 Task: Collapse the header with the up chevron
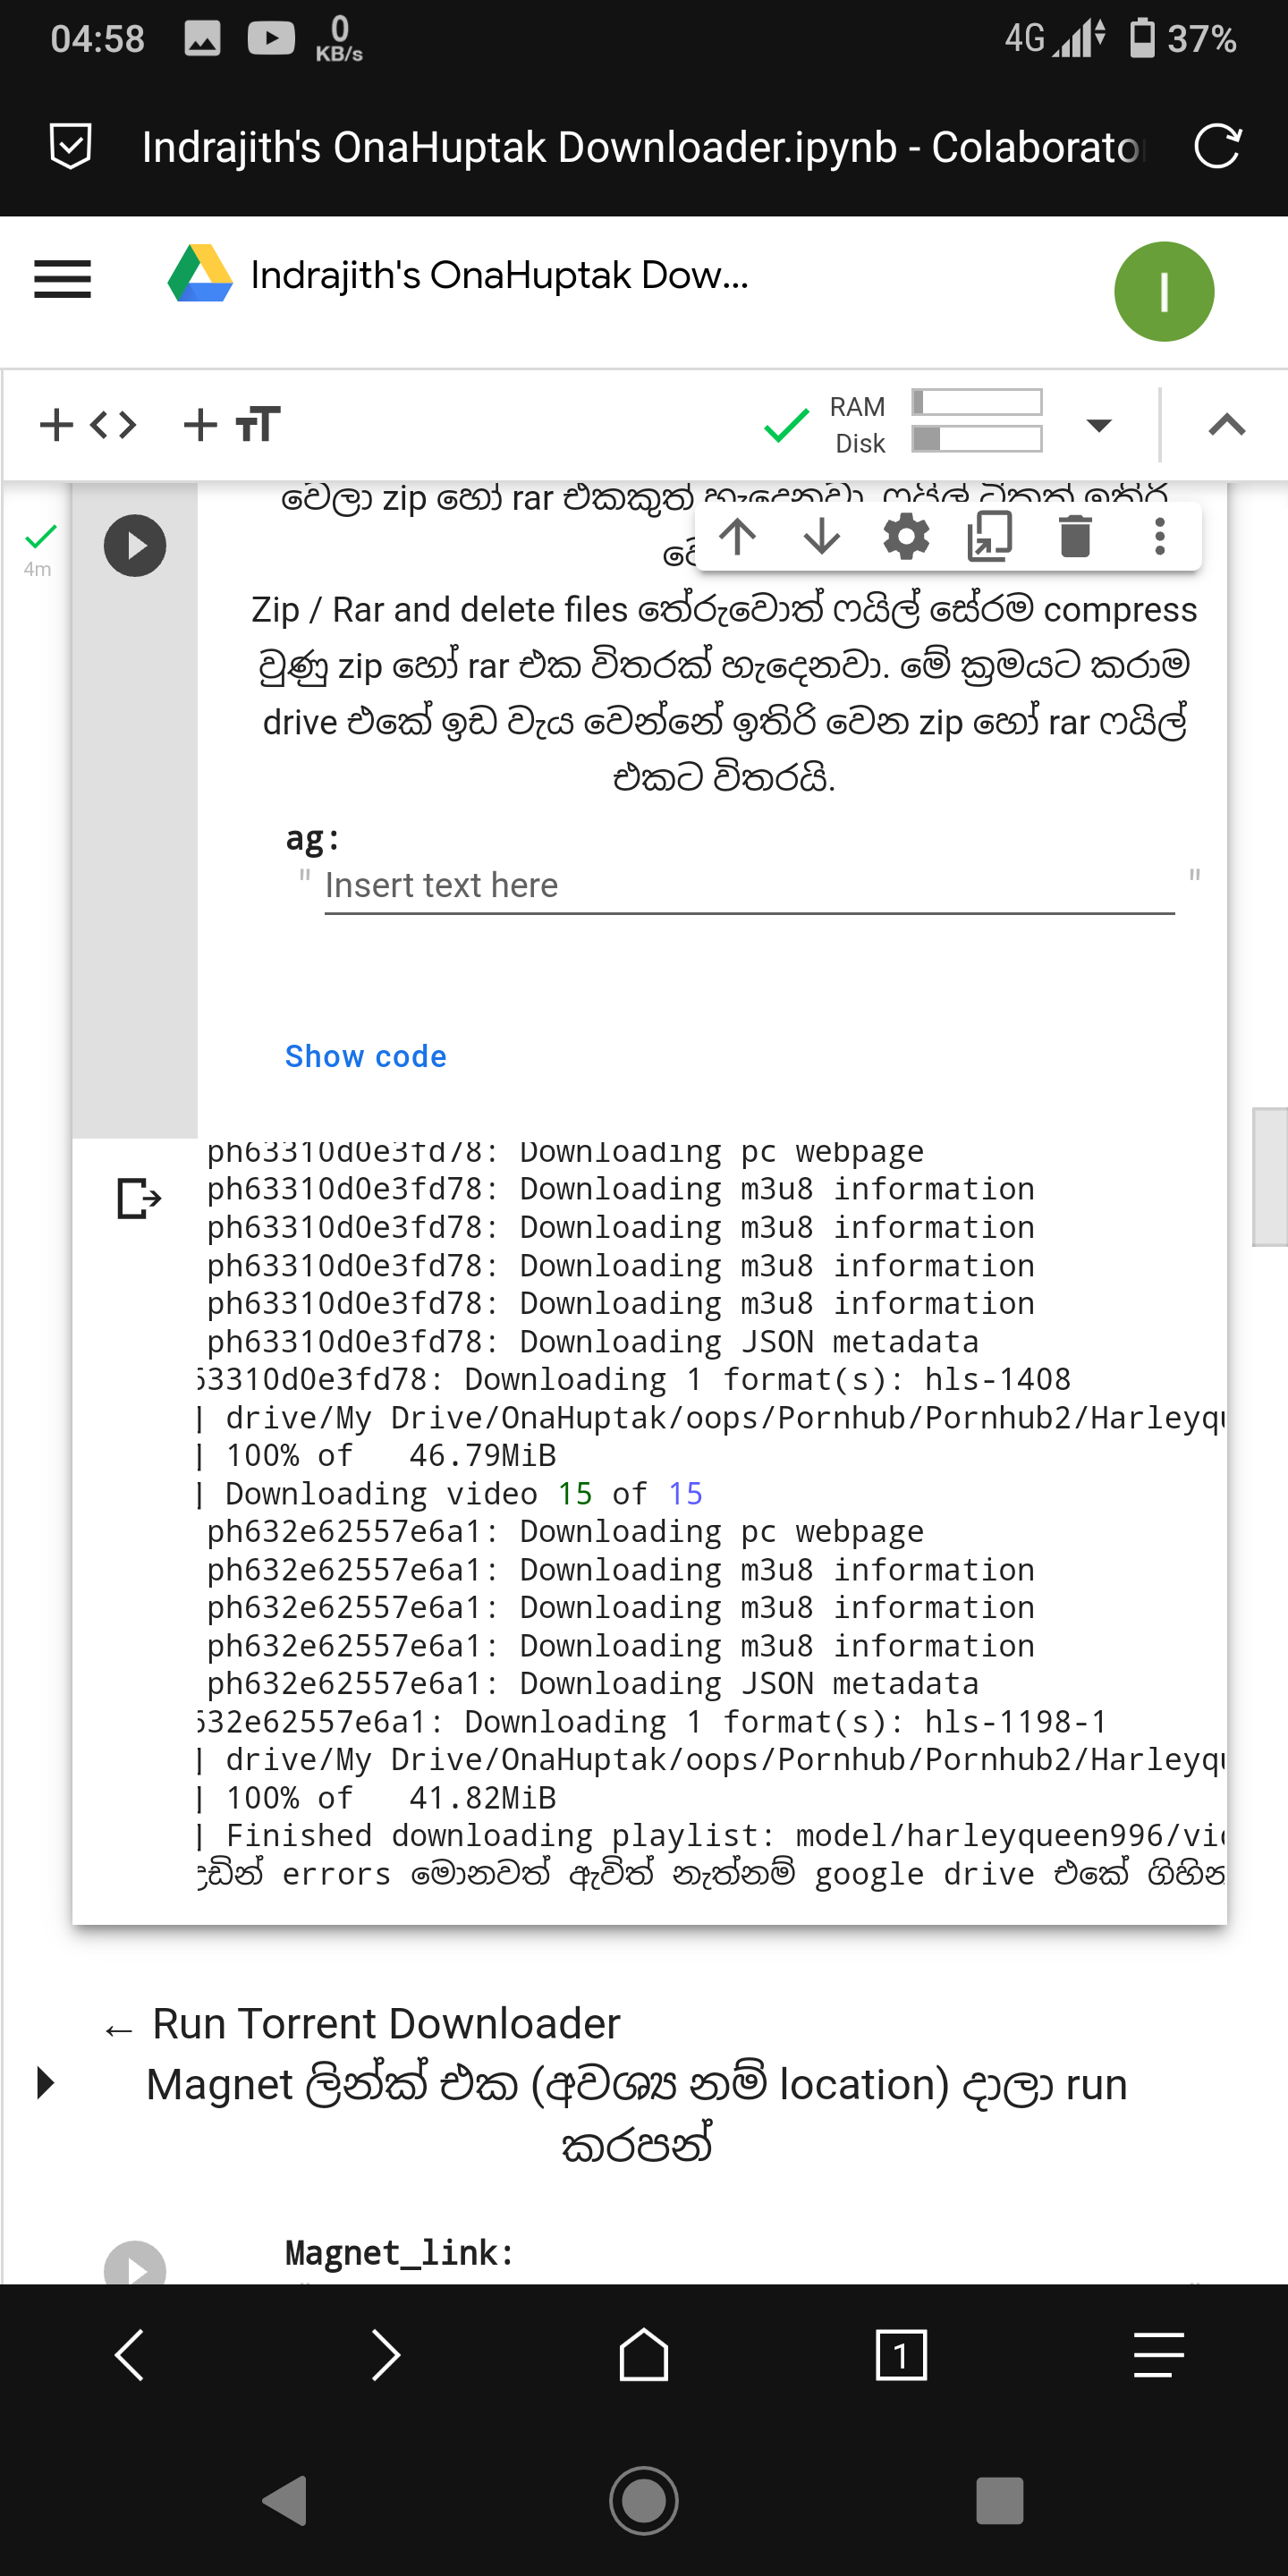tap(1226, 425)
